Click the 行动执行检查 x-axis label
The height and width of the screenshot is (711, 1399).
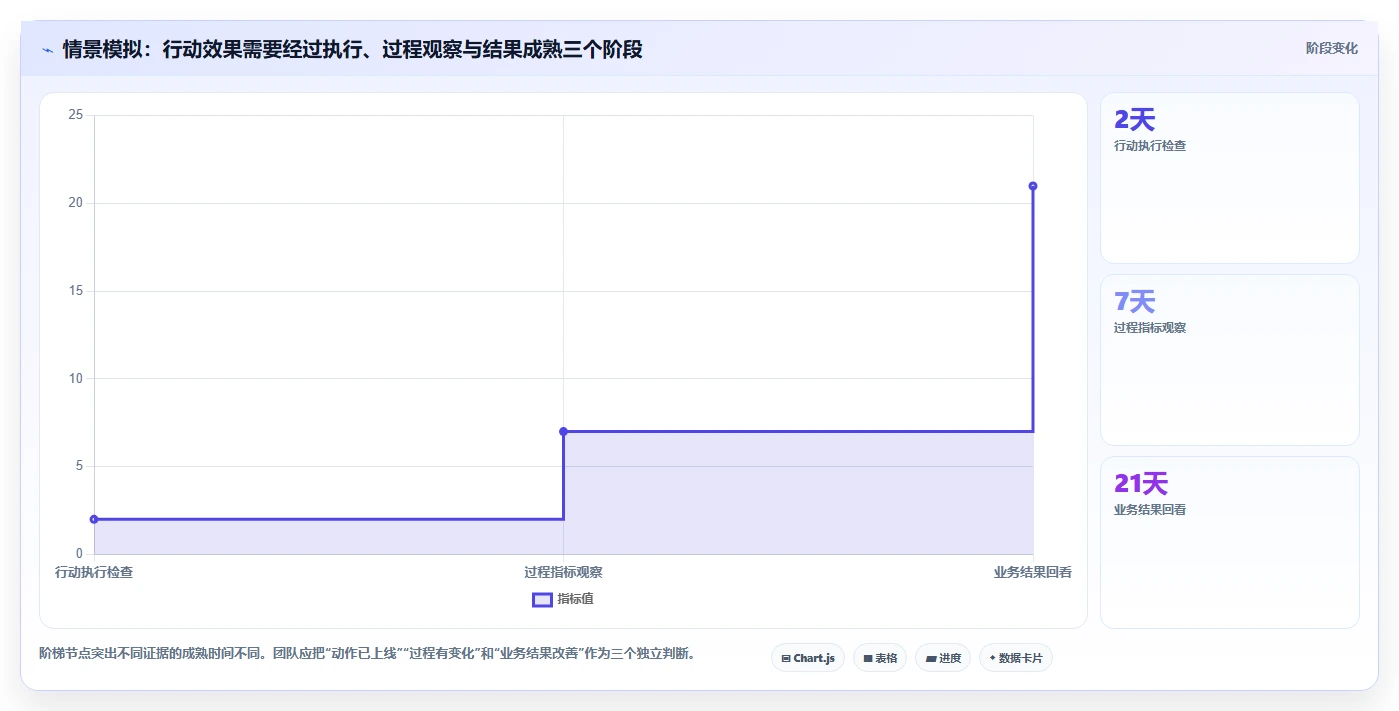pos(94,573)
